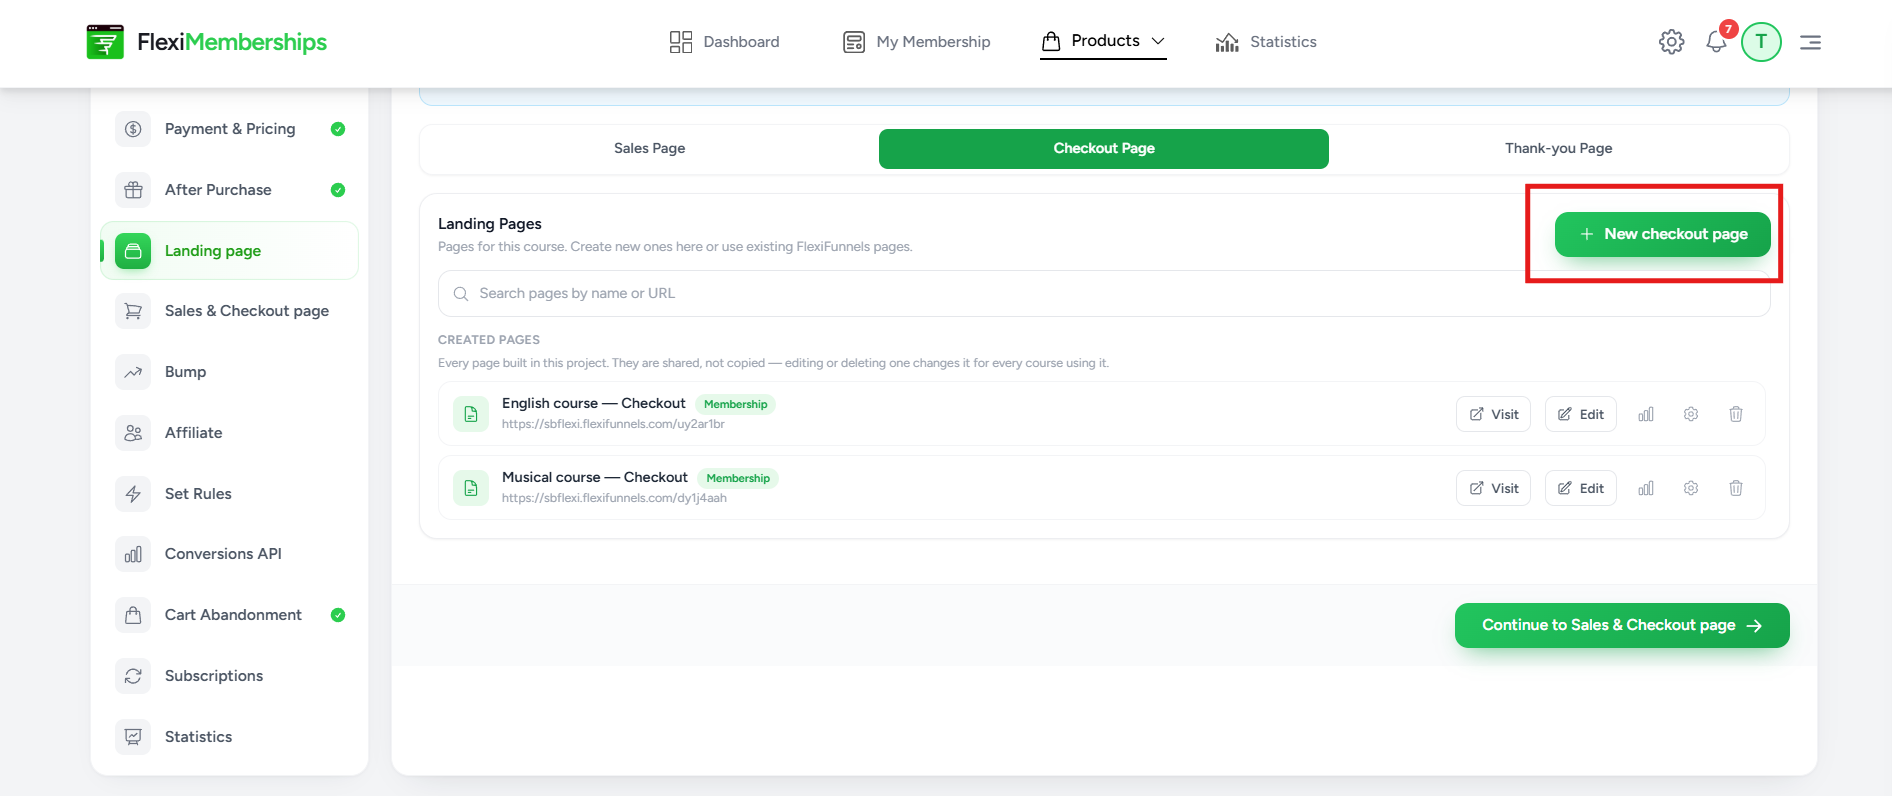Visit the Musical course checkout page
The image size is (1892, 796).
[1493, 488]
